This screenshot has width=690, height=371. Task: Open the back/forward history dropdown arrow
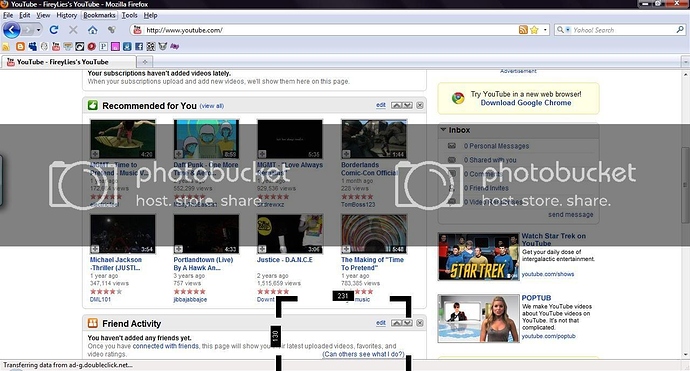pos(39,30)
